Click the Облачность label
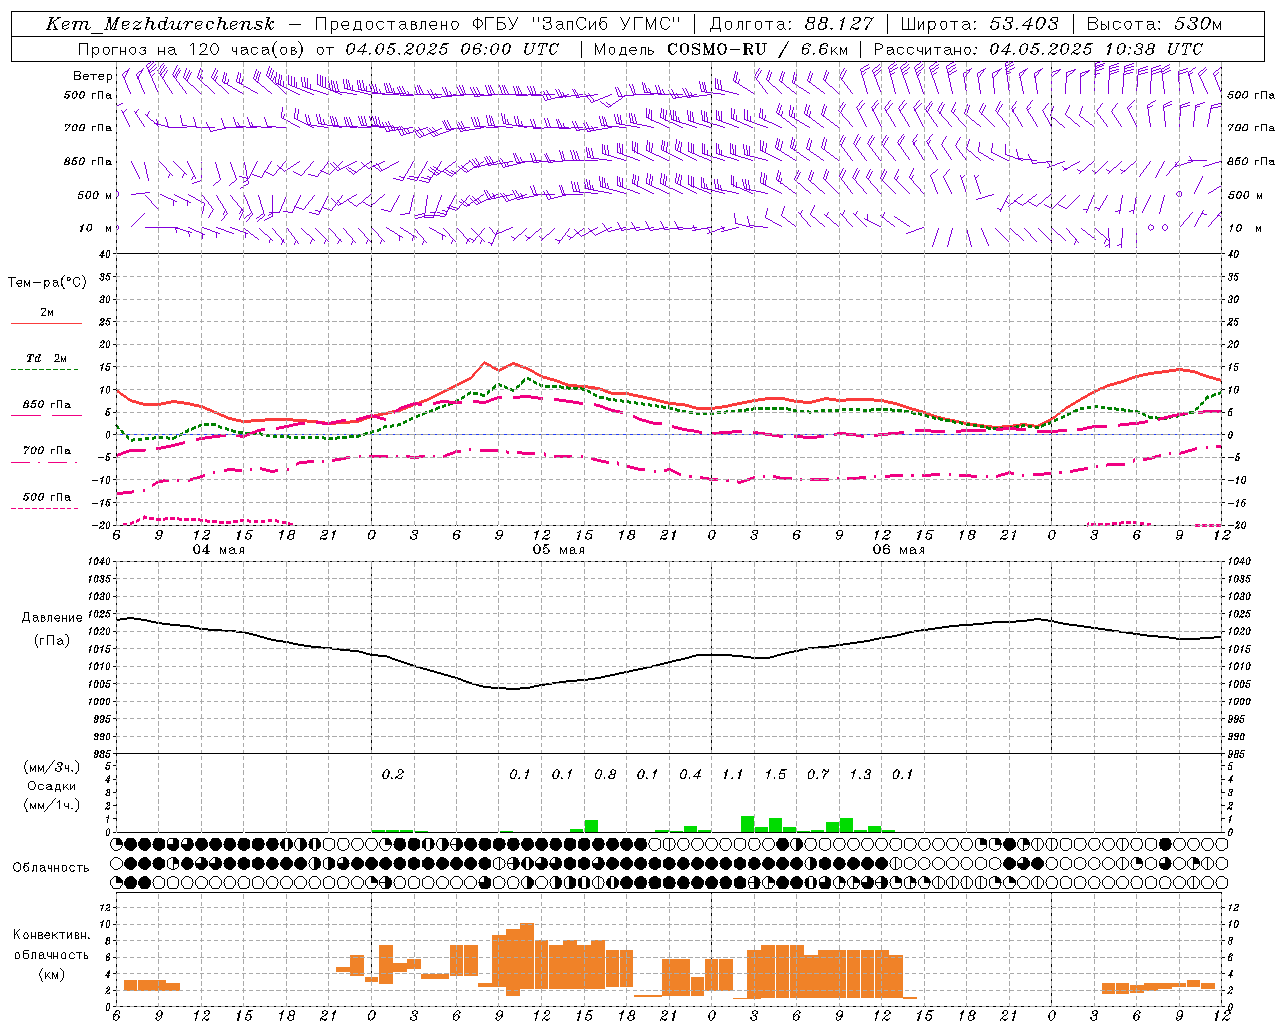1280x1024 pixels. 51,867
